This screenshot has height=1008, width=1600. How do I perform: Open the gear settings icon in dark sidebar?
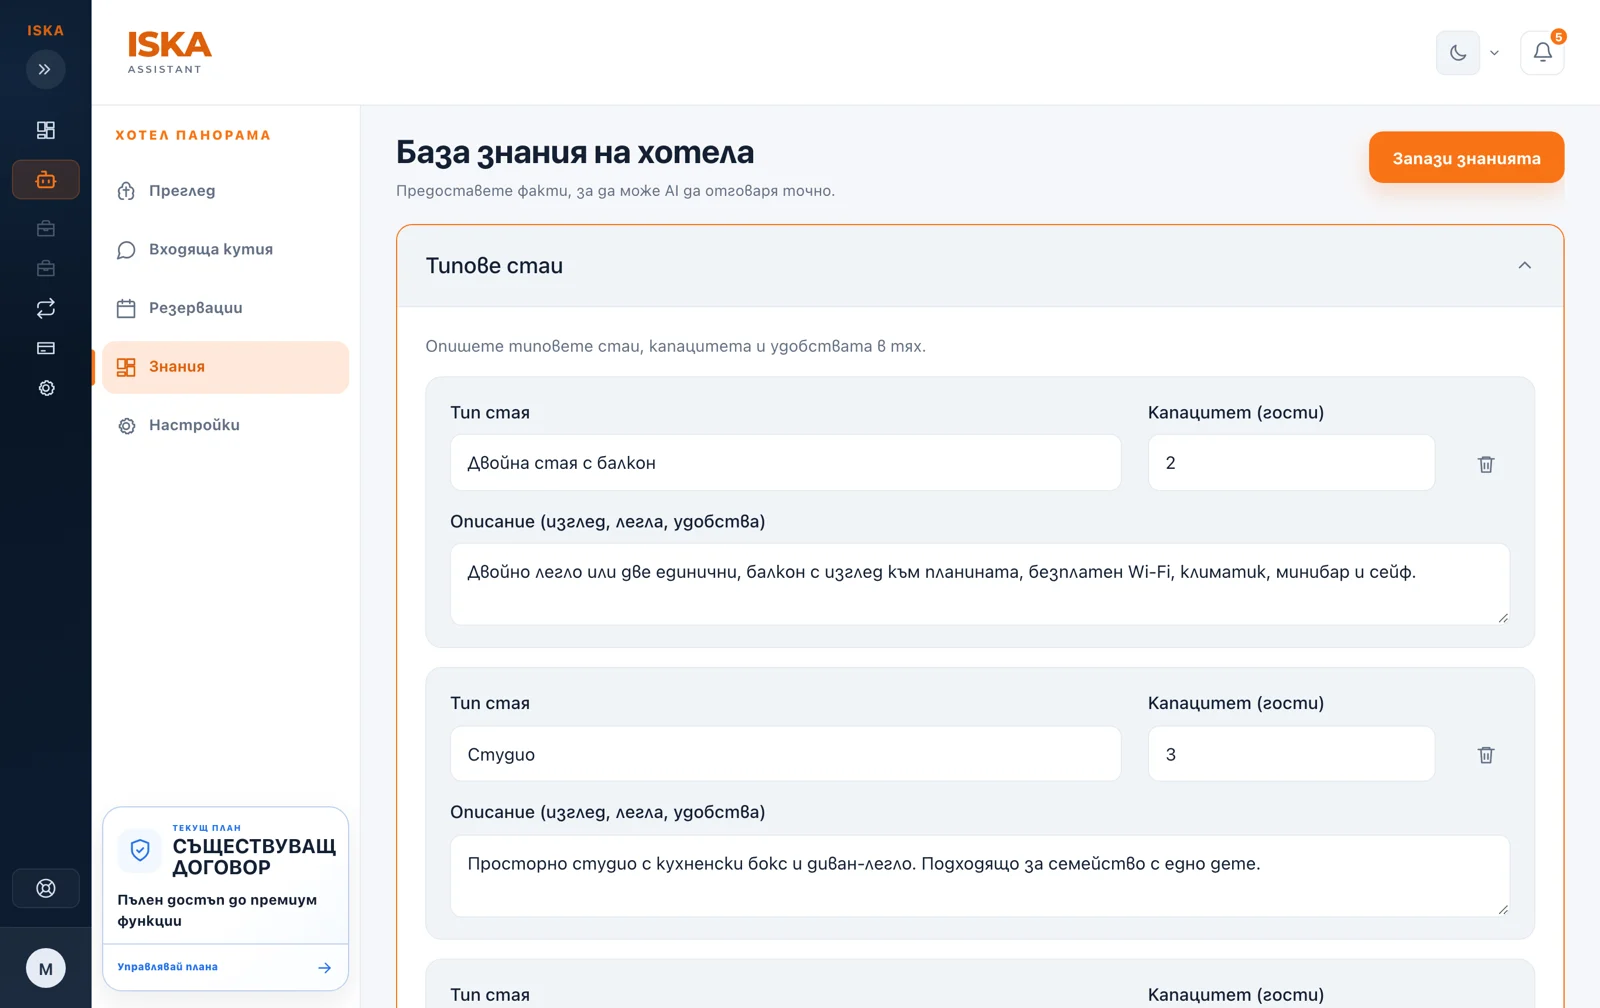[45, 388]
